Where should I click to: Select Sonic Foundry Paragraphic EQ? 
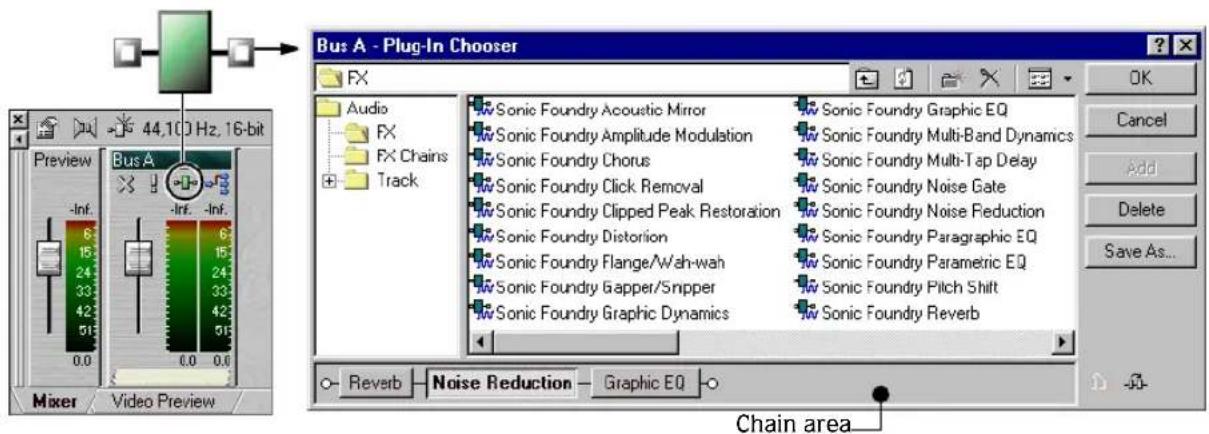pos(928,237)
